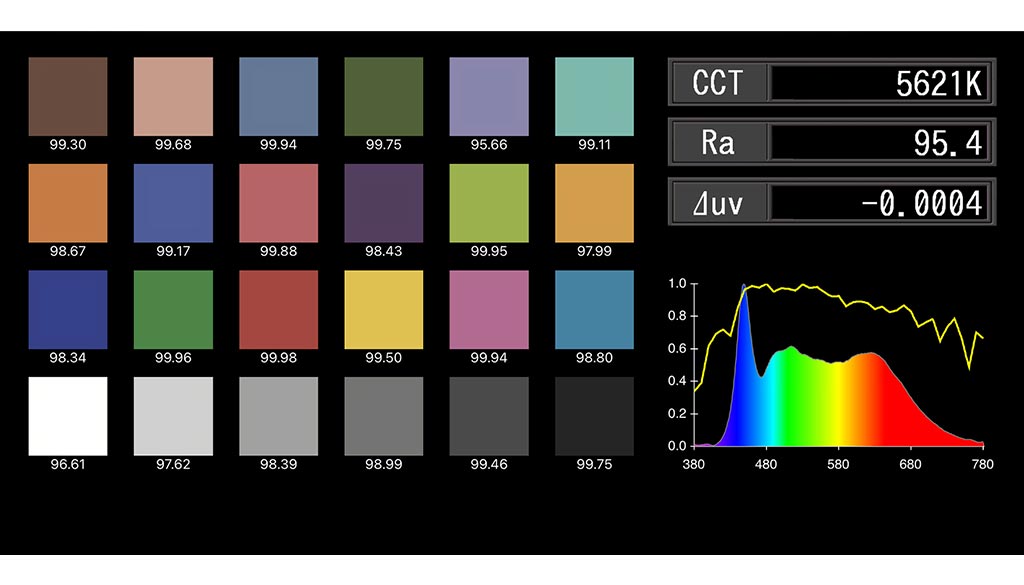Select the cyan-blue swatch labeled 98.80

click(x=594, y=309)
